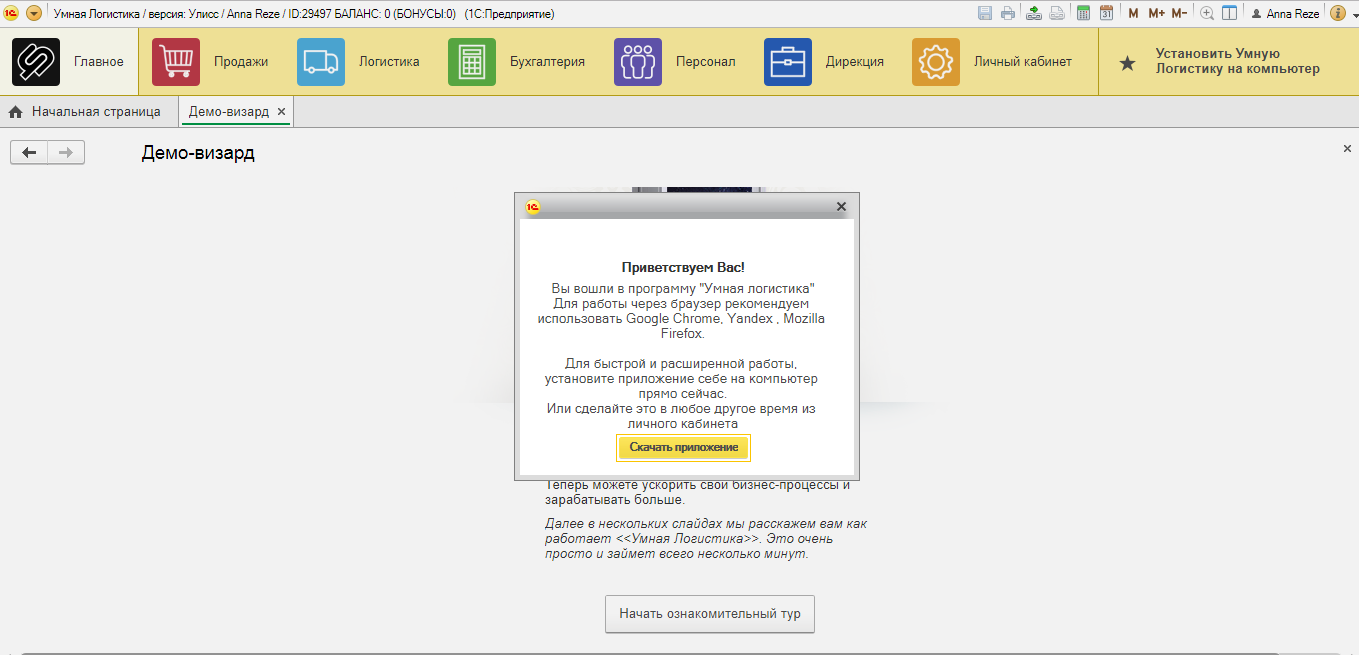Image resolution: width=1359 pixels, height=655 pixels.
Task: Click the 1C logo icon in title bar
Action: point(11,13)
